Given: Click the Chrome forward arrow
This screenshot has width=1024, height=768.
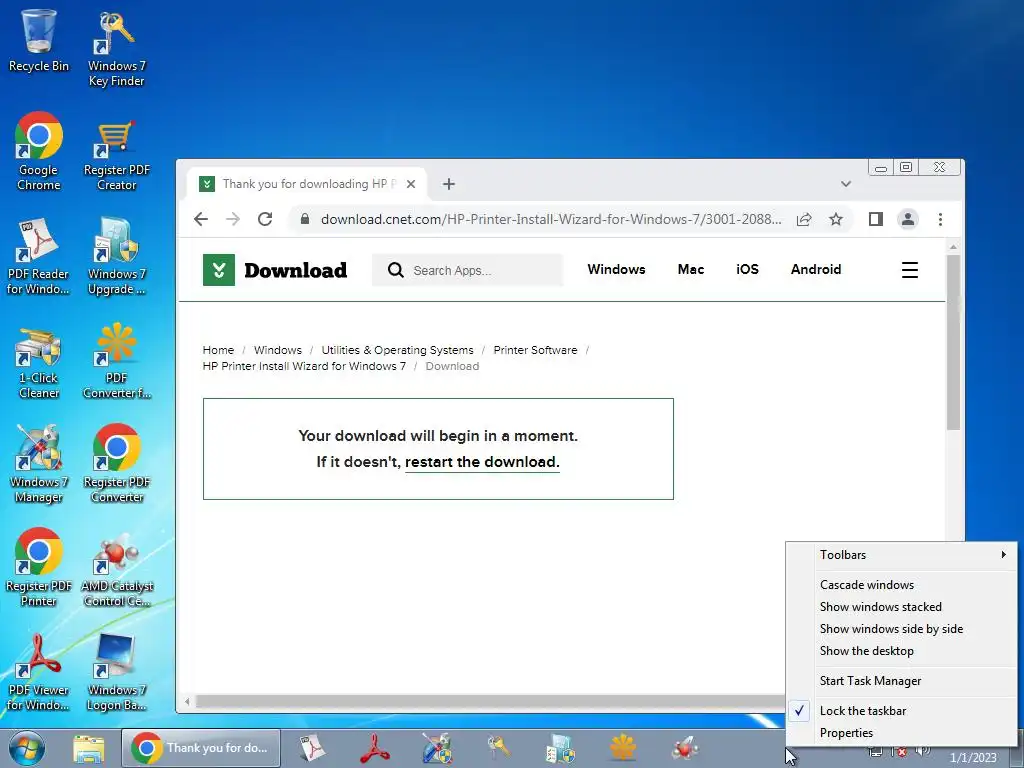Looking at the screenshot, I should tap(233, 219).
